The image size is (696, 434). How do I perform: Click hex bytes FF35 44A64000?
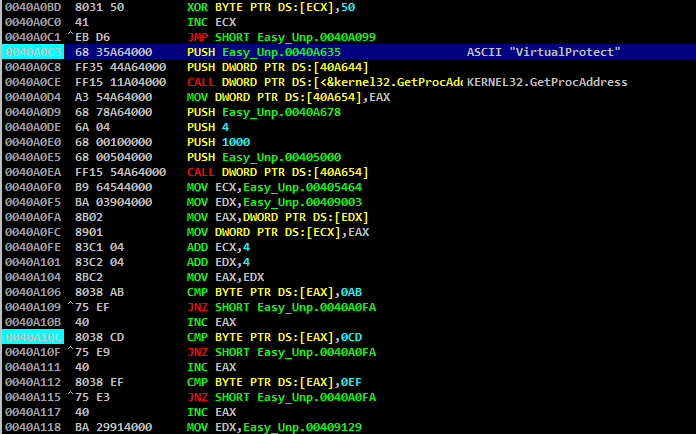click(x=121, y=67)
